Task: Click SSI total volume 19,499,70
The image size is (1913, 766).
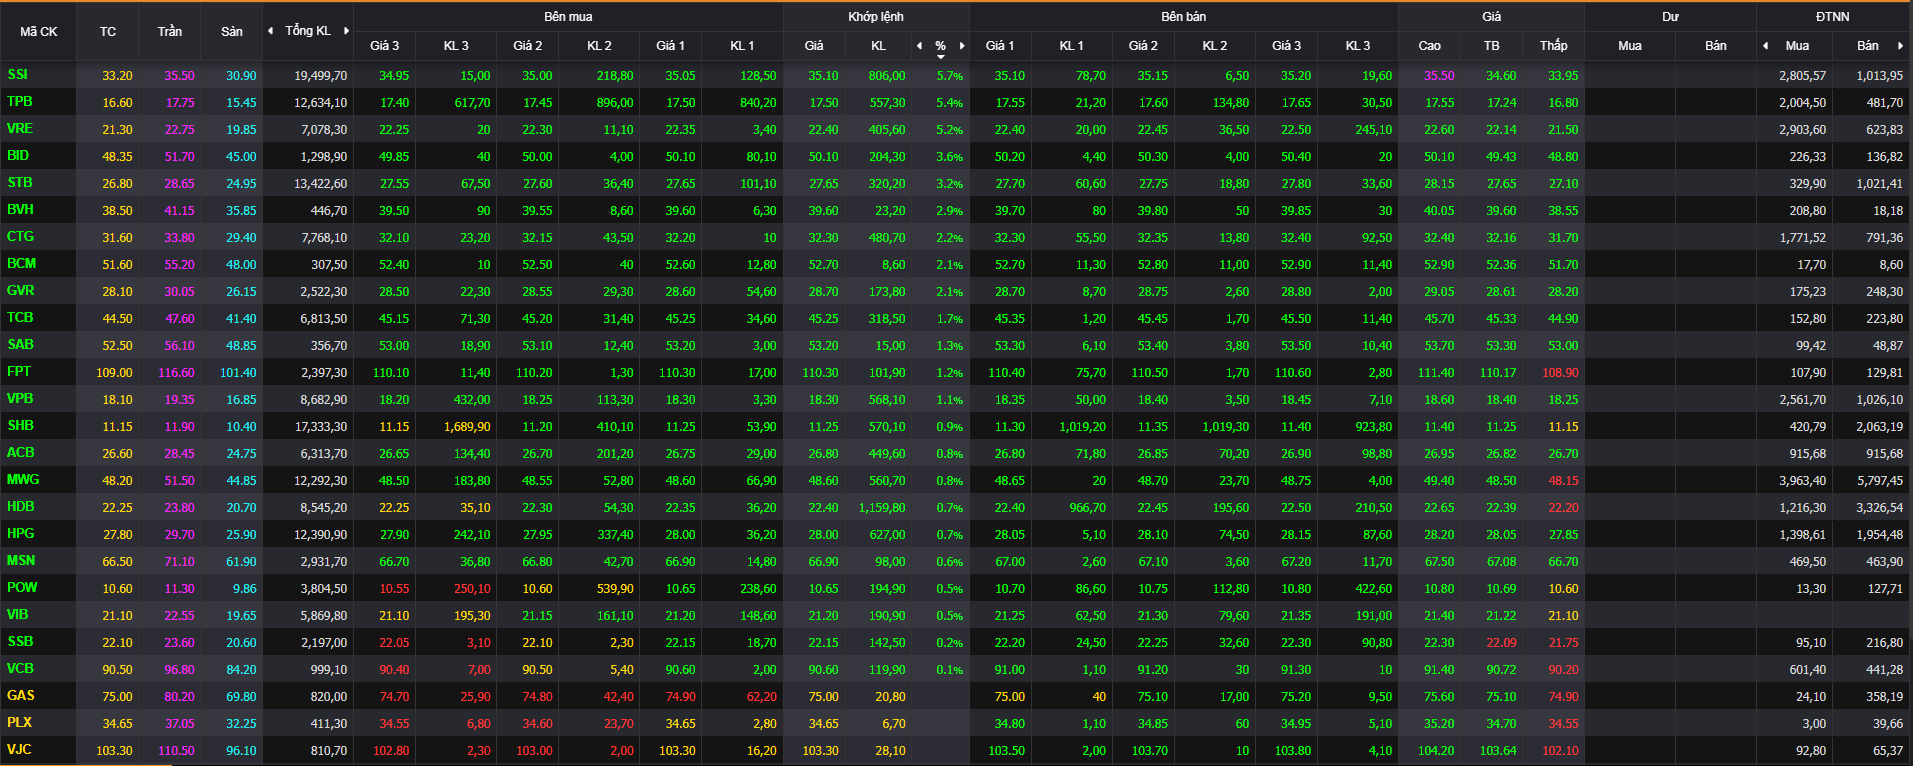Action: tap(321, 76)
